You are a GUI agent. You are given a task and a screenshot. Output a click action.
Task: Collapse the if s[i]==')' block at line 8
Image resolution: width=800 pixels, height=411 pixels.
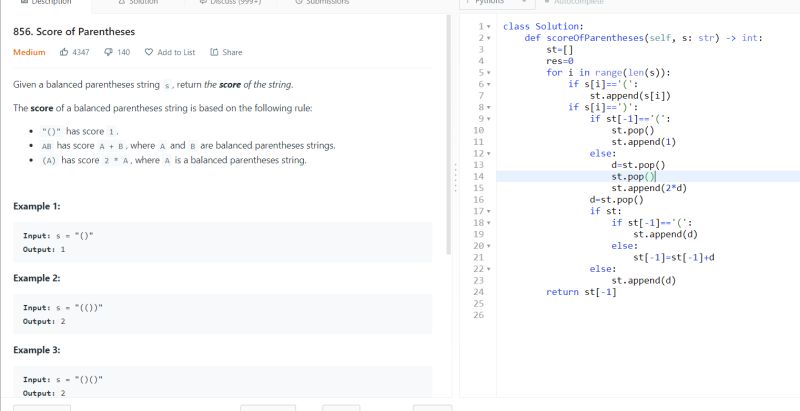click(x=489, y=108)
